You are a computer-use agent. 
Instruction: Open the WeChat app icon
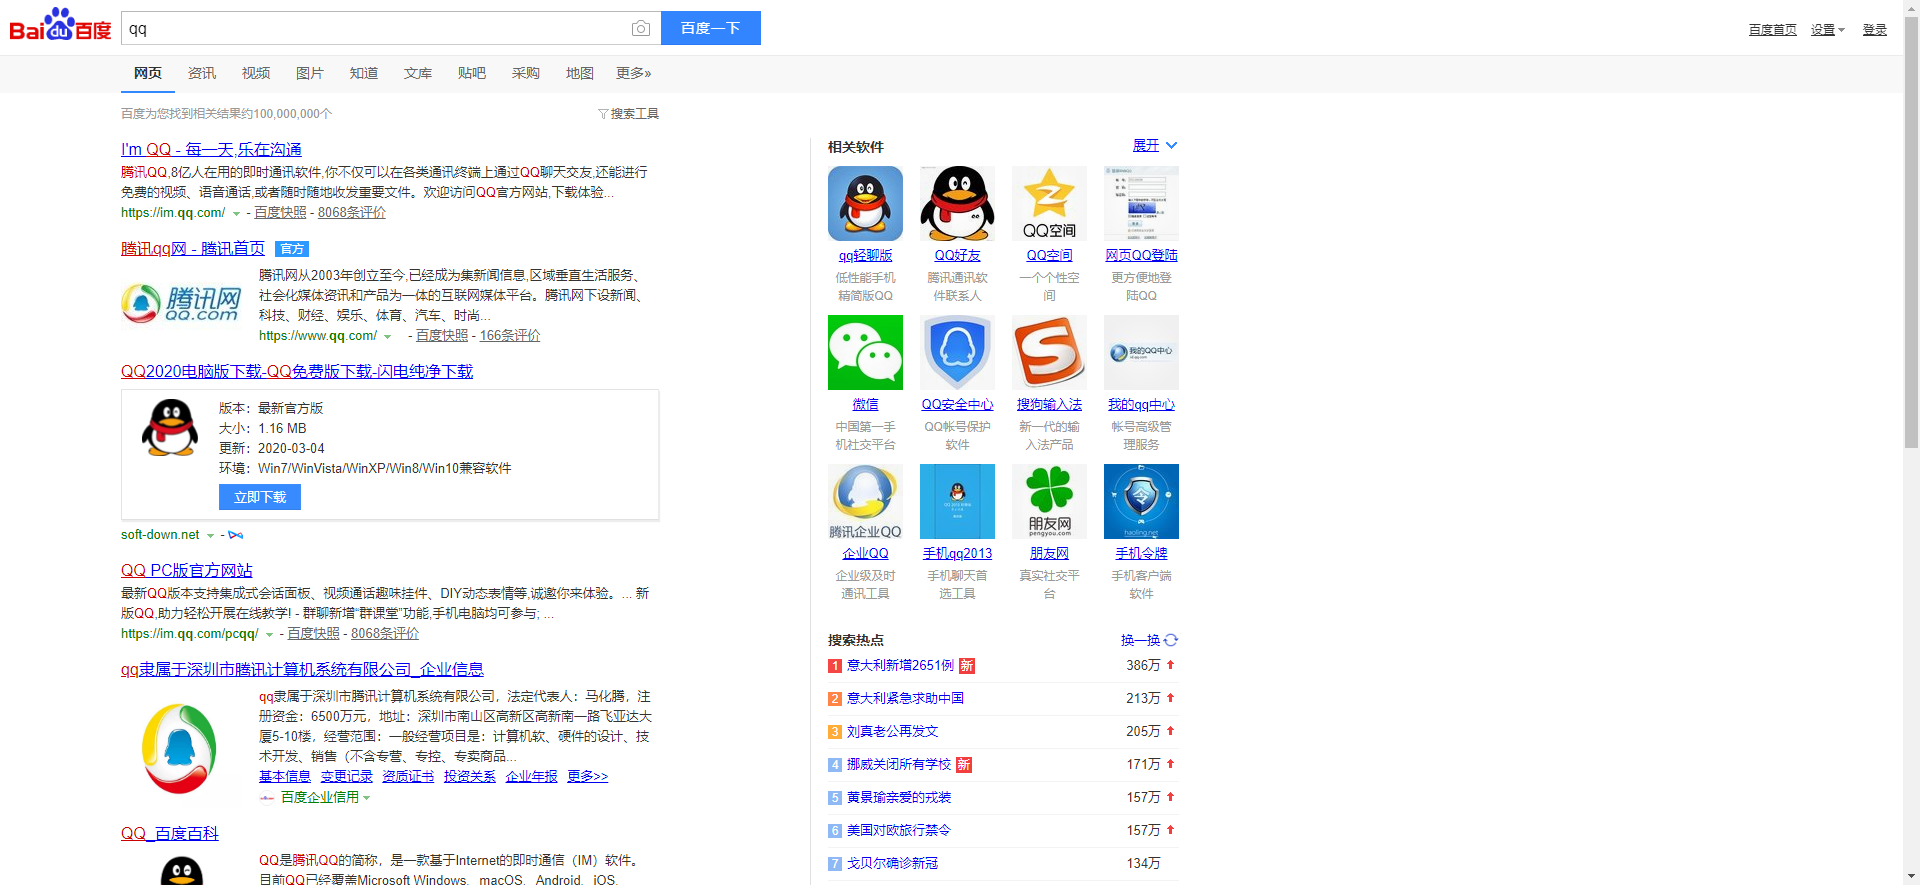[865, 352]
